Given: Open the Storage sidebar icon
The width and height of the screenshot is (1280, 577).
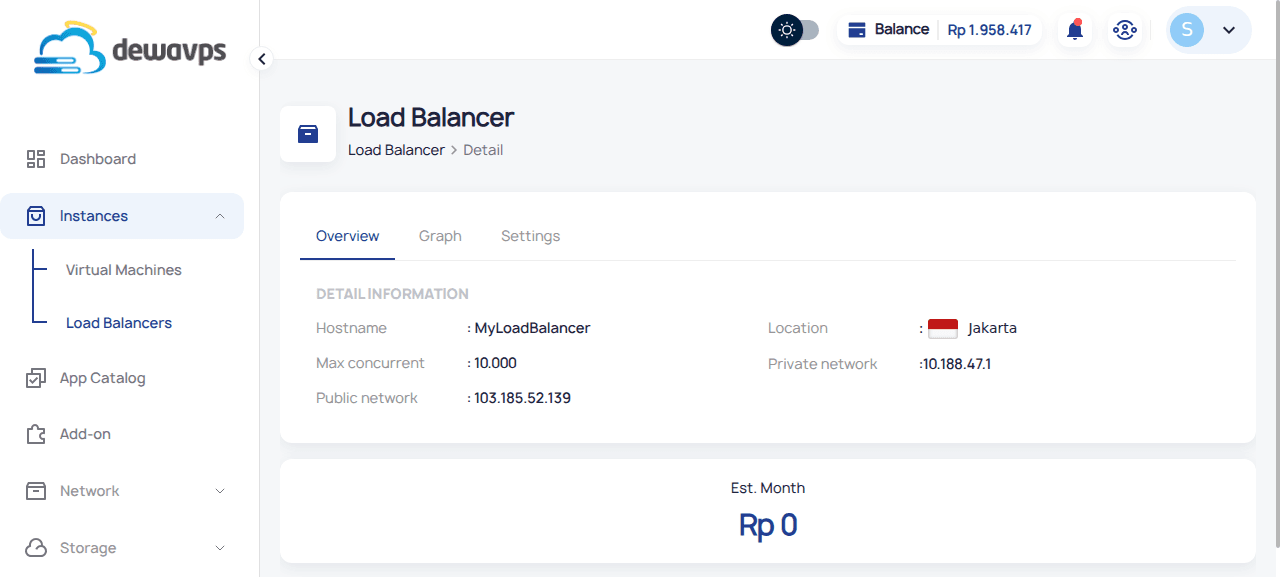Looking at the screenshot, I should click(36, 547).
